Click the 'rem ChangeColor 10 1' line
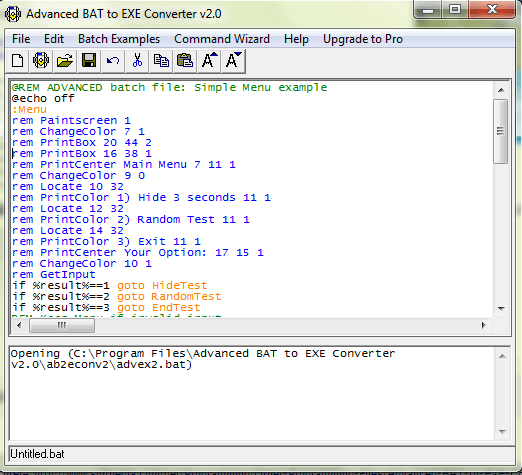This screenshot has width=522, height=475. 82,264
